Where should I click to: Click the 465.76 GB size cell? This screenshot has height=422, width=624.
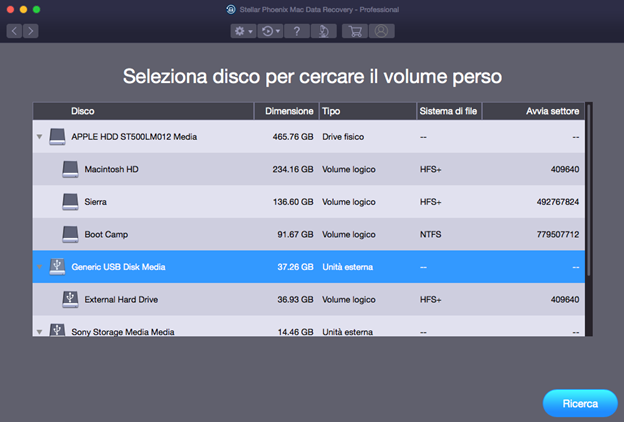[x=293, y=137]
